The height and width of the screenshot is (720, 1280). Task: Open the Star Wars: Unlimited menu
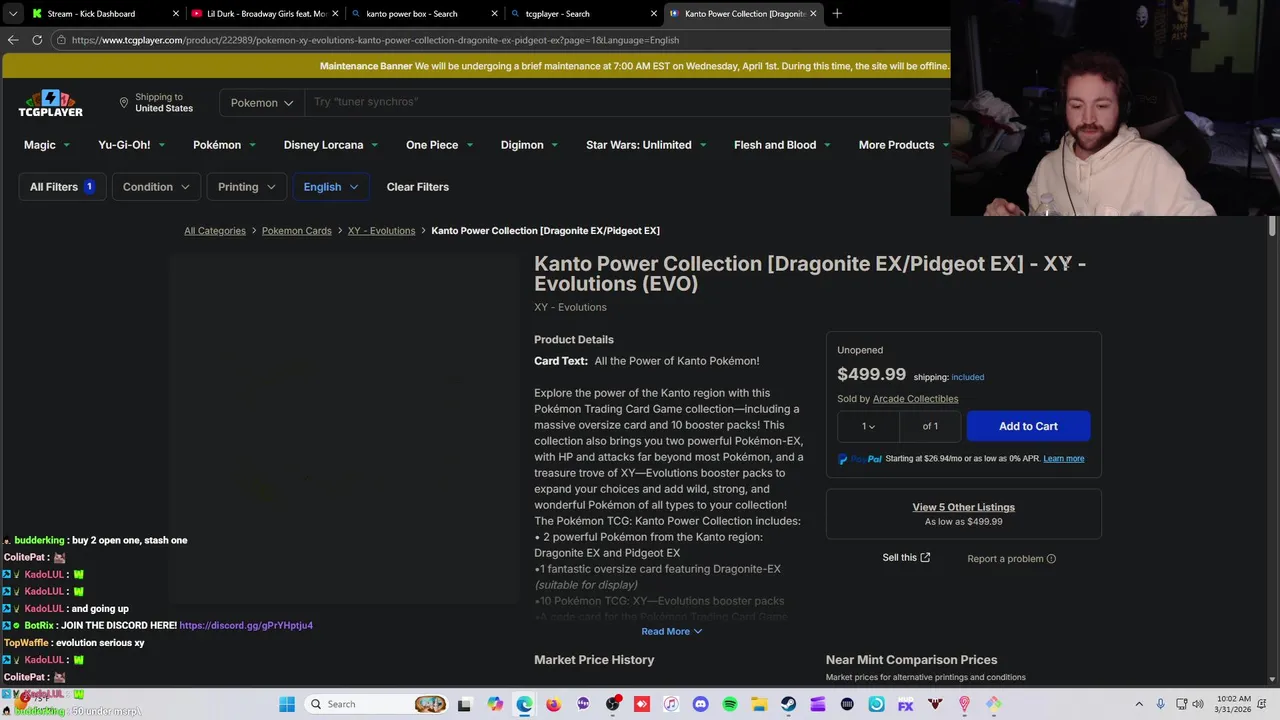coord(645,145)
